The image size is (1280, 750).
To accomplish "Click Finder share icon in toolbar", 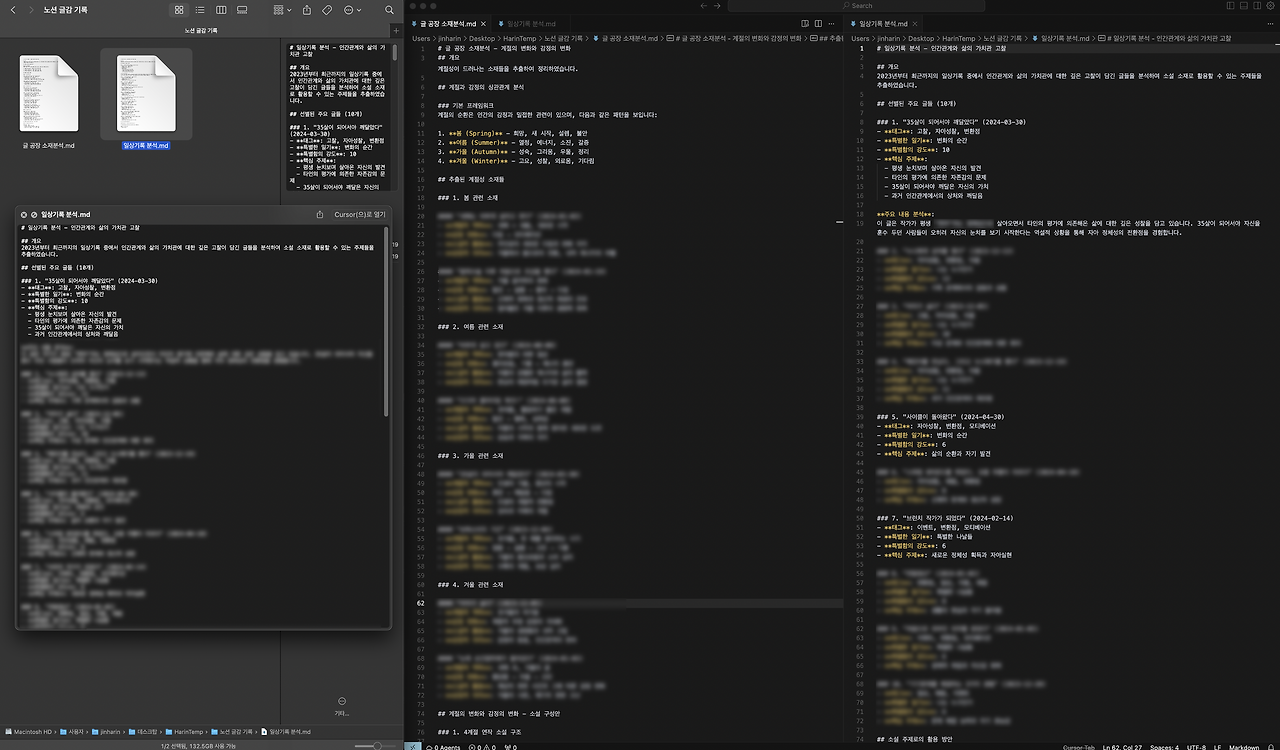I will click(305, 10).
